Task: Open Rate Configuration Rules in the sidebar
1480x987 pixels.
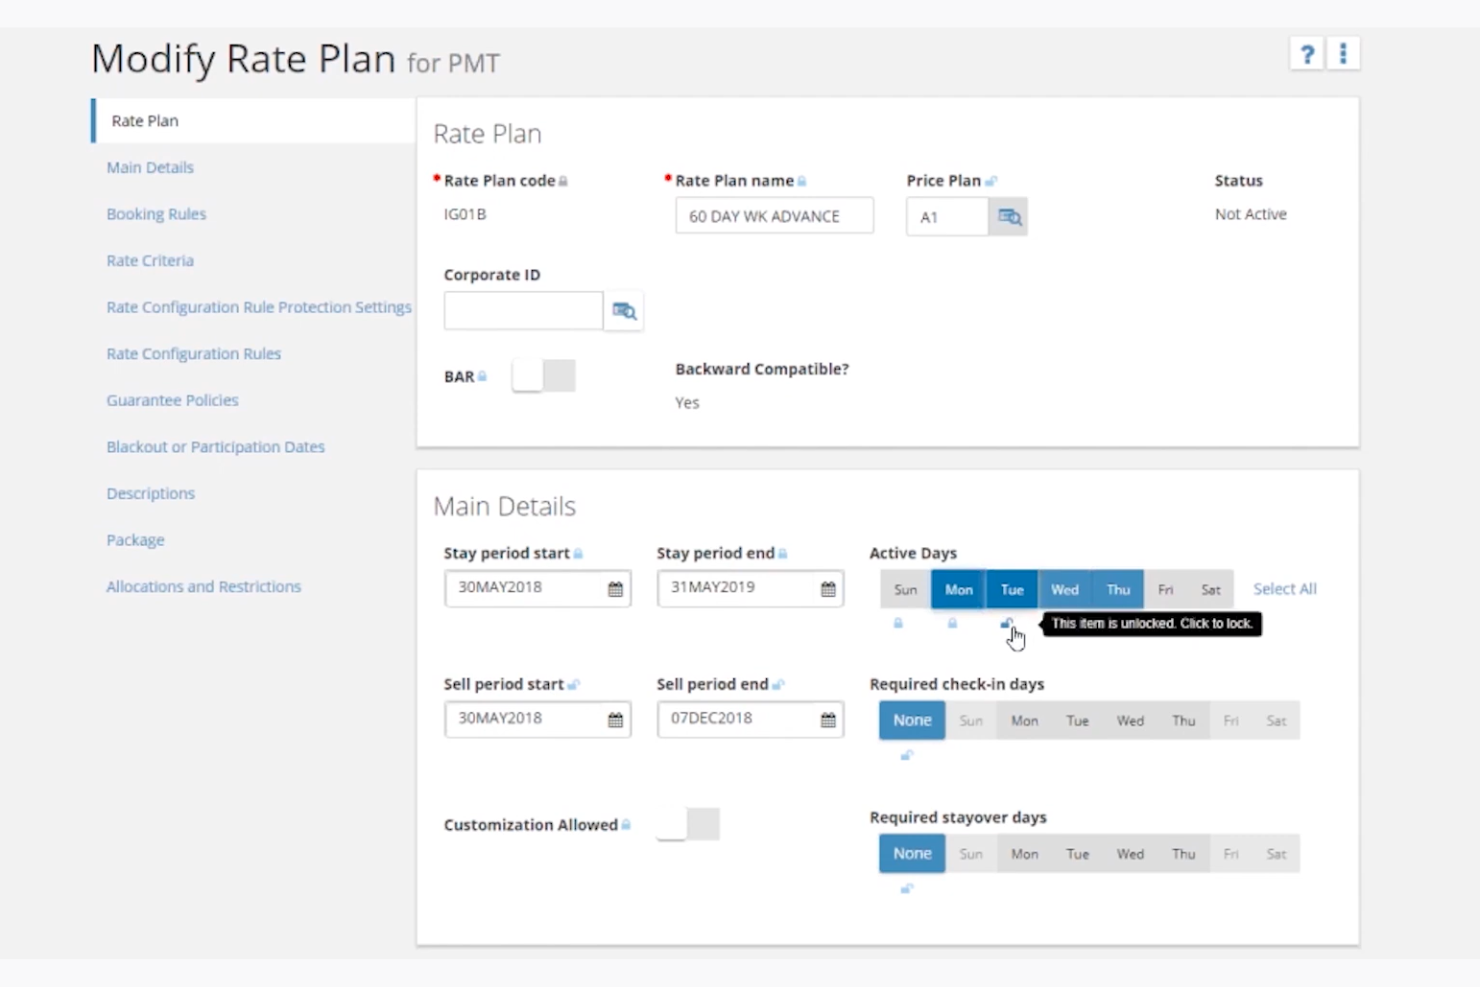Action: pyautogui.click(x=194, y=353)
